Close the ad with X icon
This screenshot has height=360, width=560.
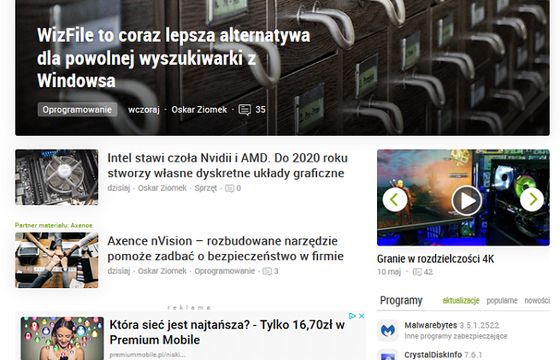(x=361, y=316)
